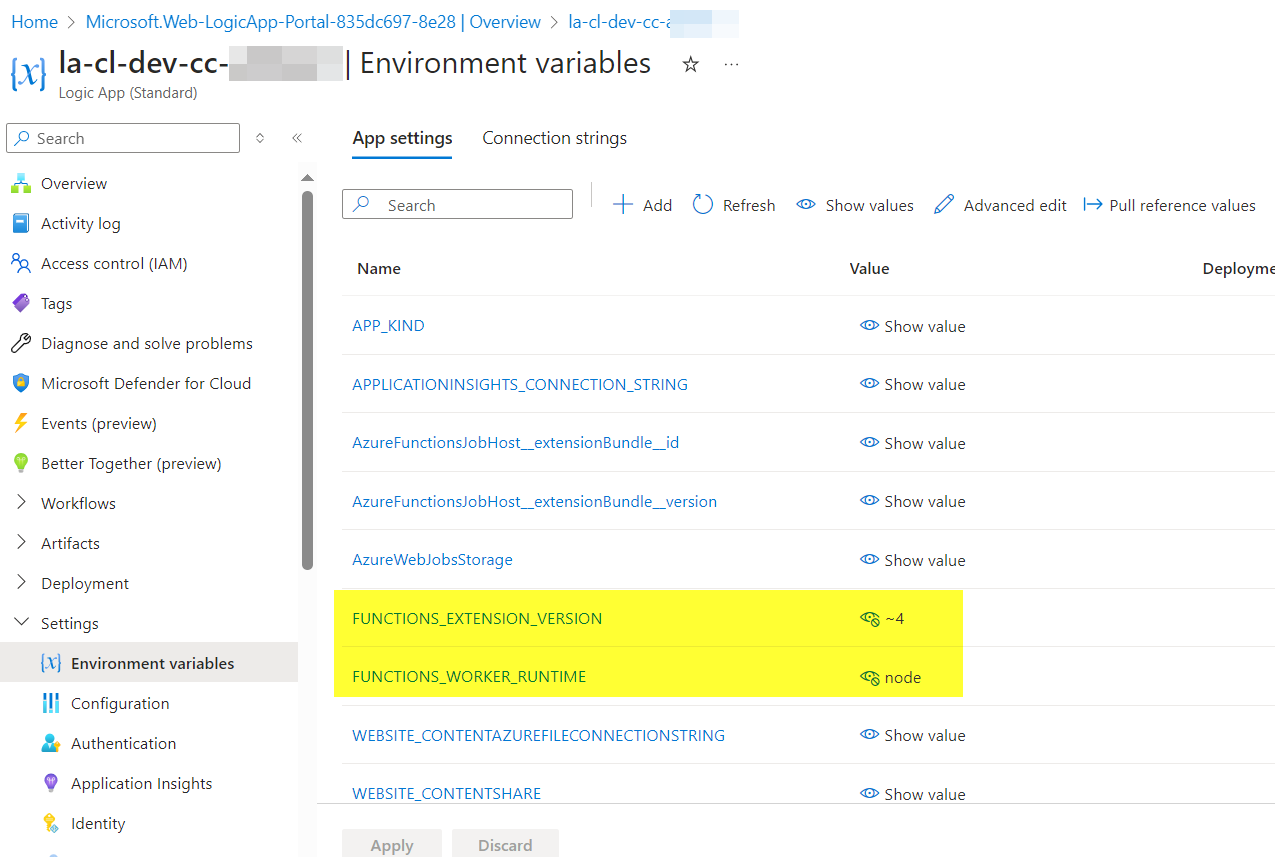
Task: Open the ellipsis more options in header
Action: tap(732, 65)
